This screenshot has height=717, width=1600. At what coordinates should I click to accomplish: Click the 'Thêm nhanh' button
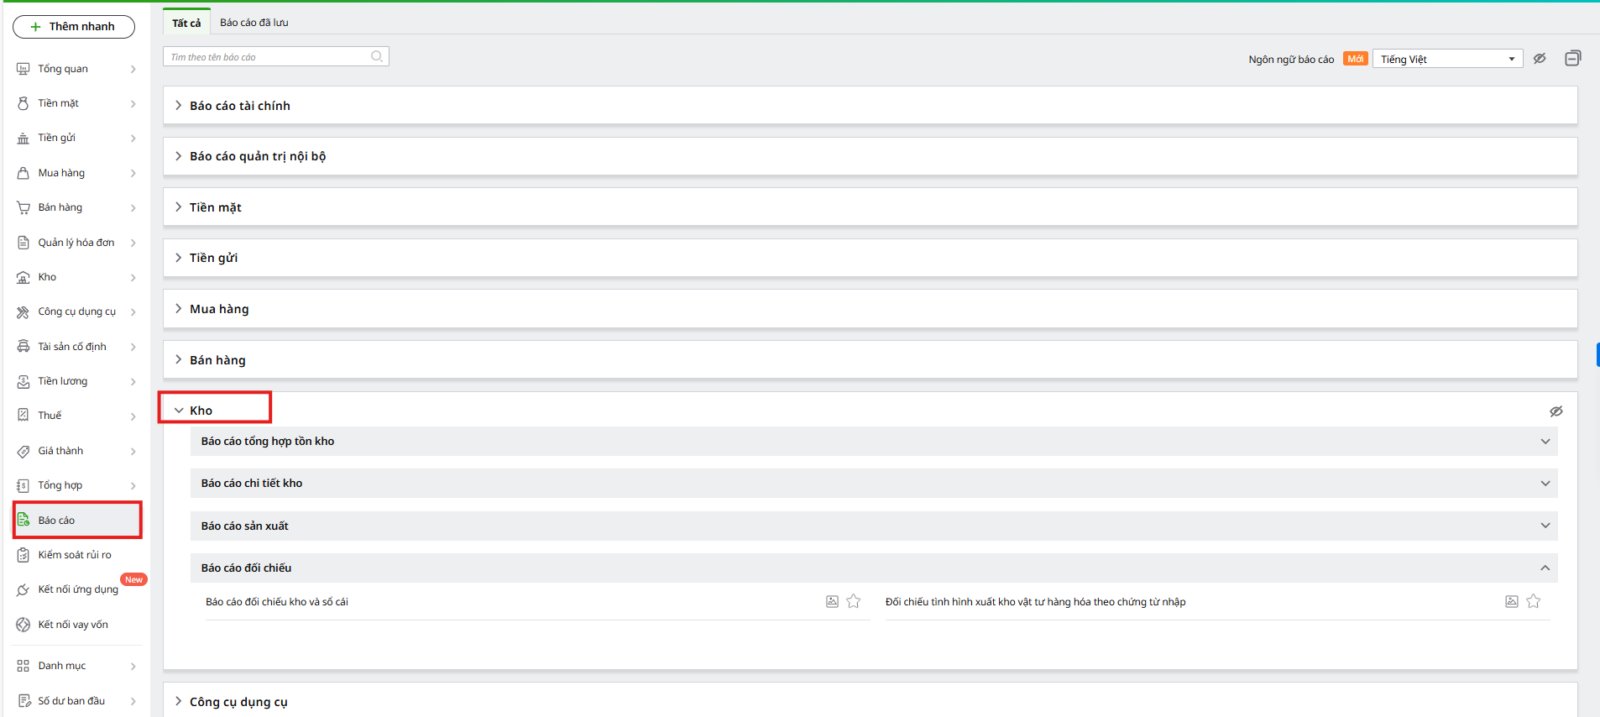tap(73, 27)
